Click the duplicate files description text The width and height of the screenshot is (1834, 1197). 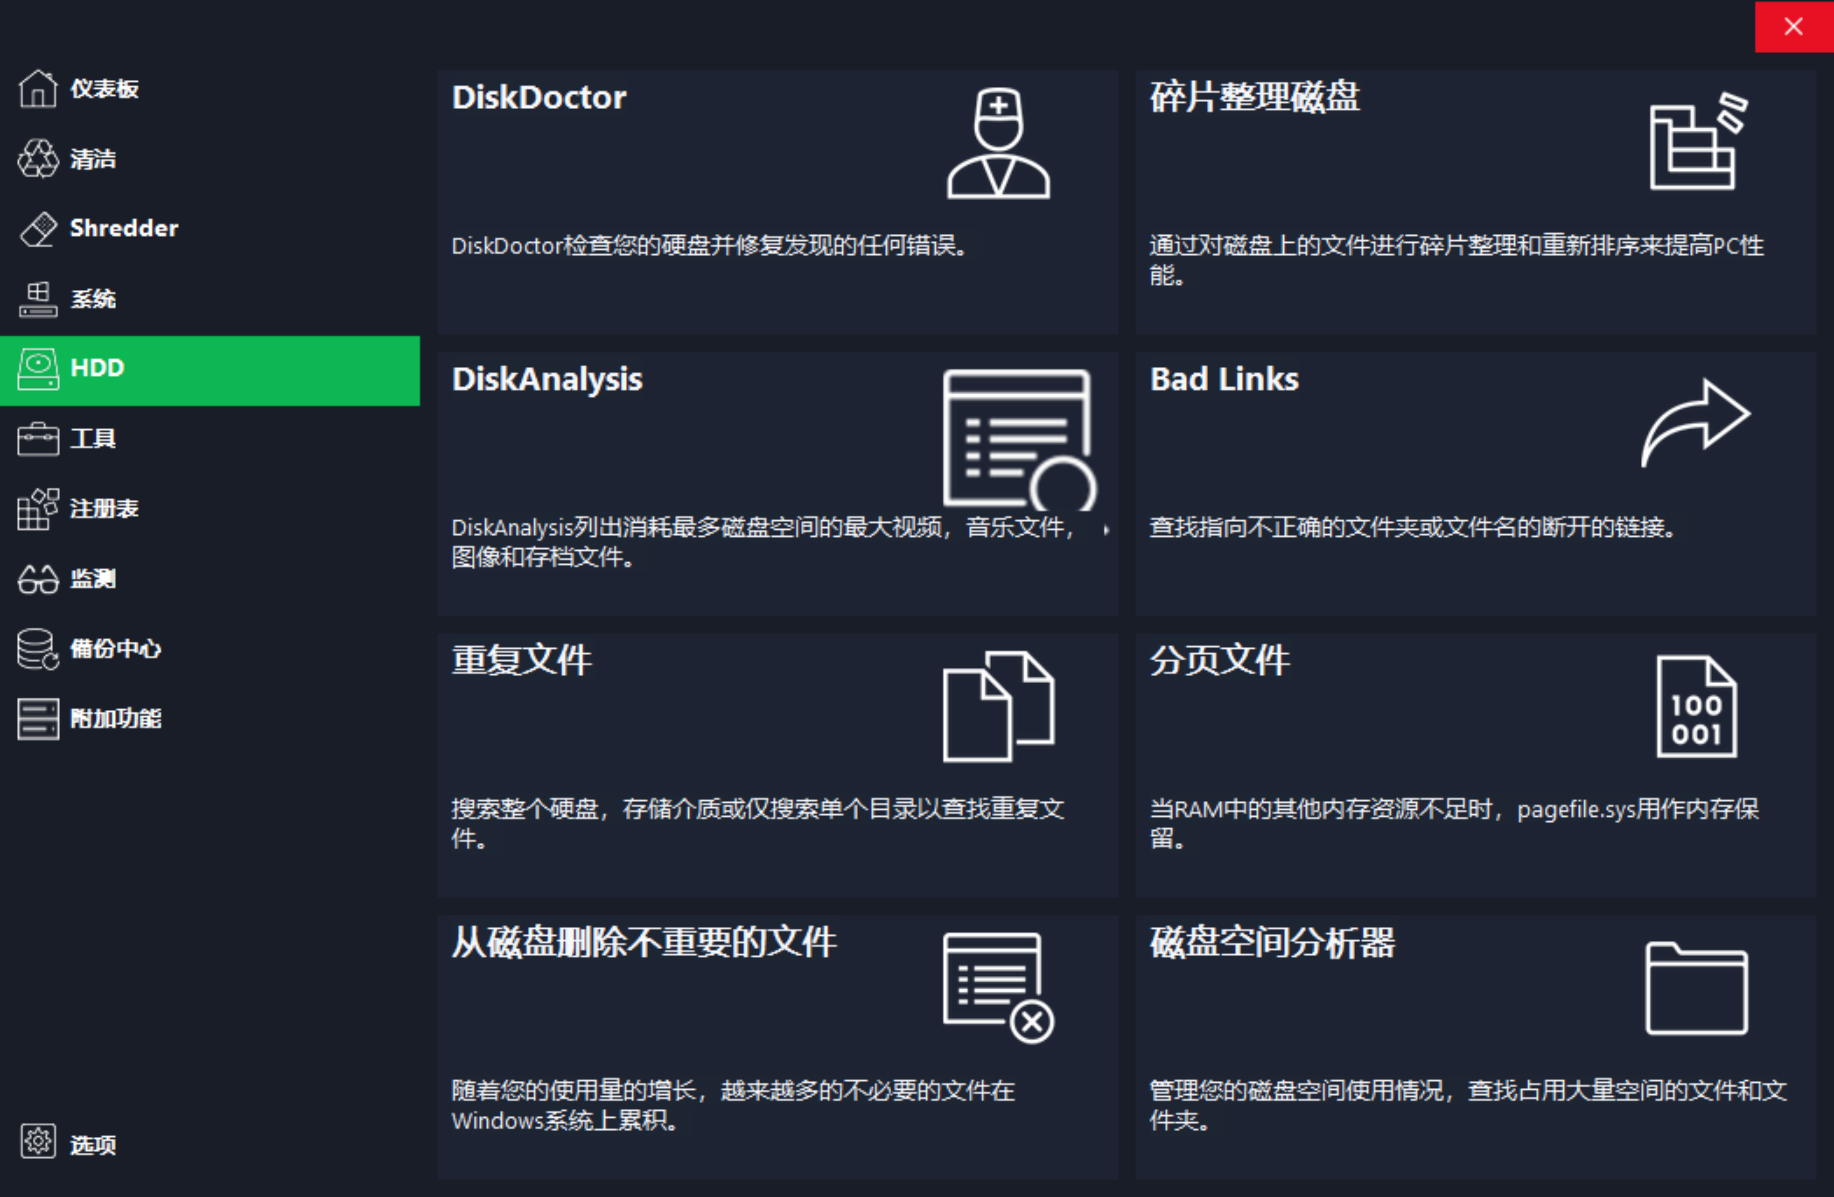click(757, 823)
